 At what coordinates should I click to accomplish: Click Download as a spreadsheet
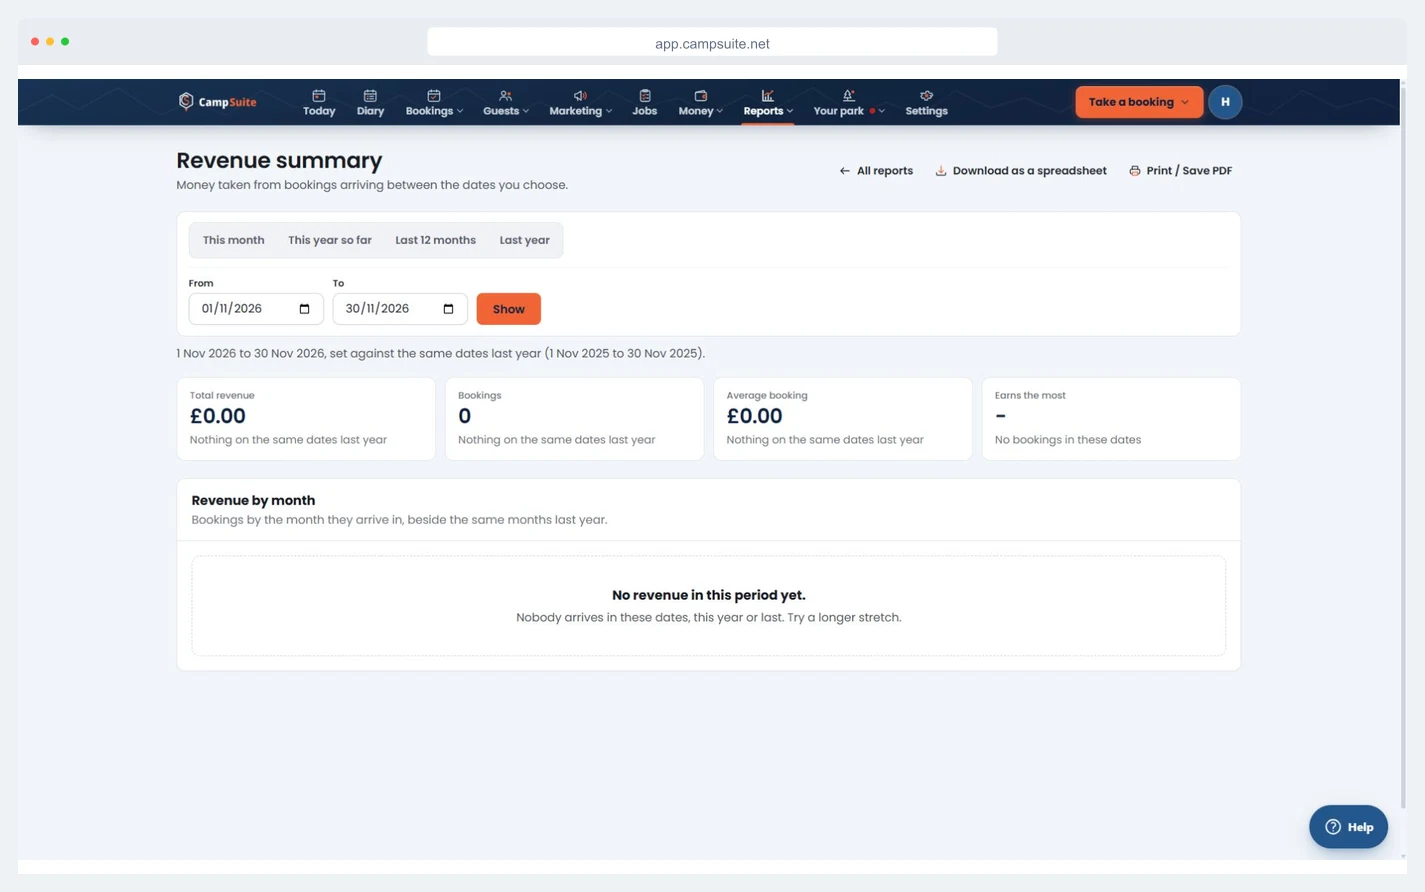coord(1021,171)
